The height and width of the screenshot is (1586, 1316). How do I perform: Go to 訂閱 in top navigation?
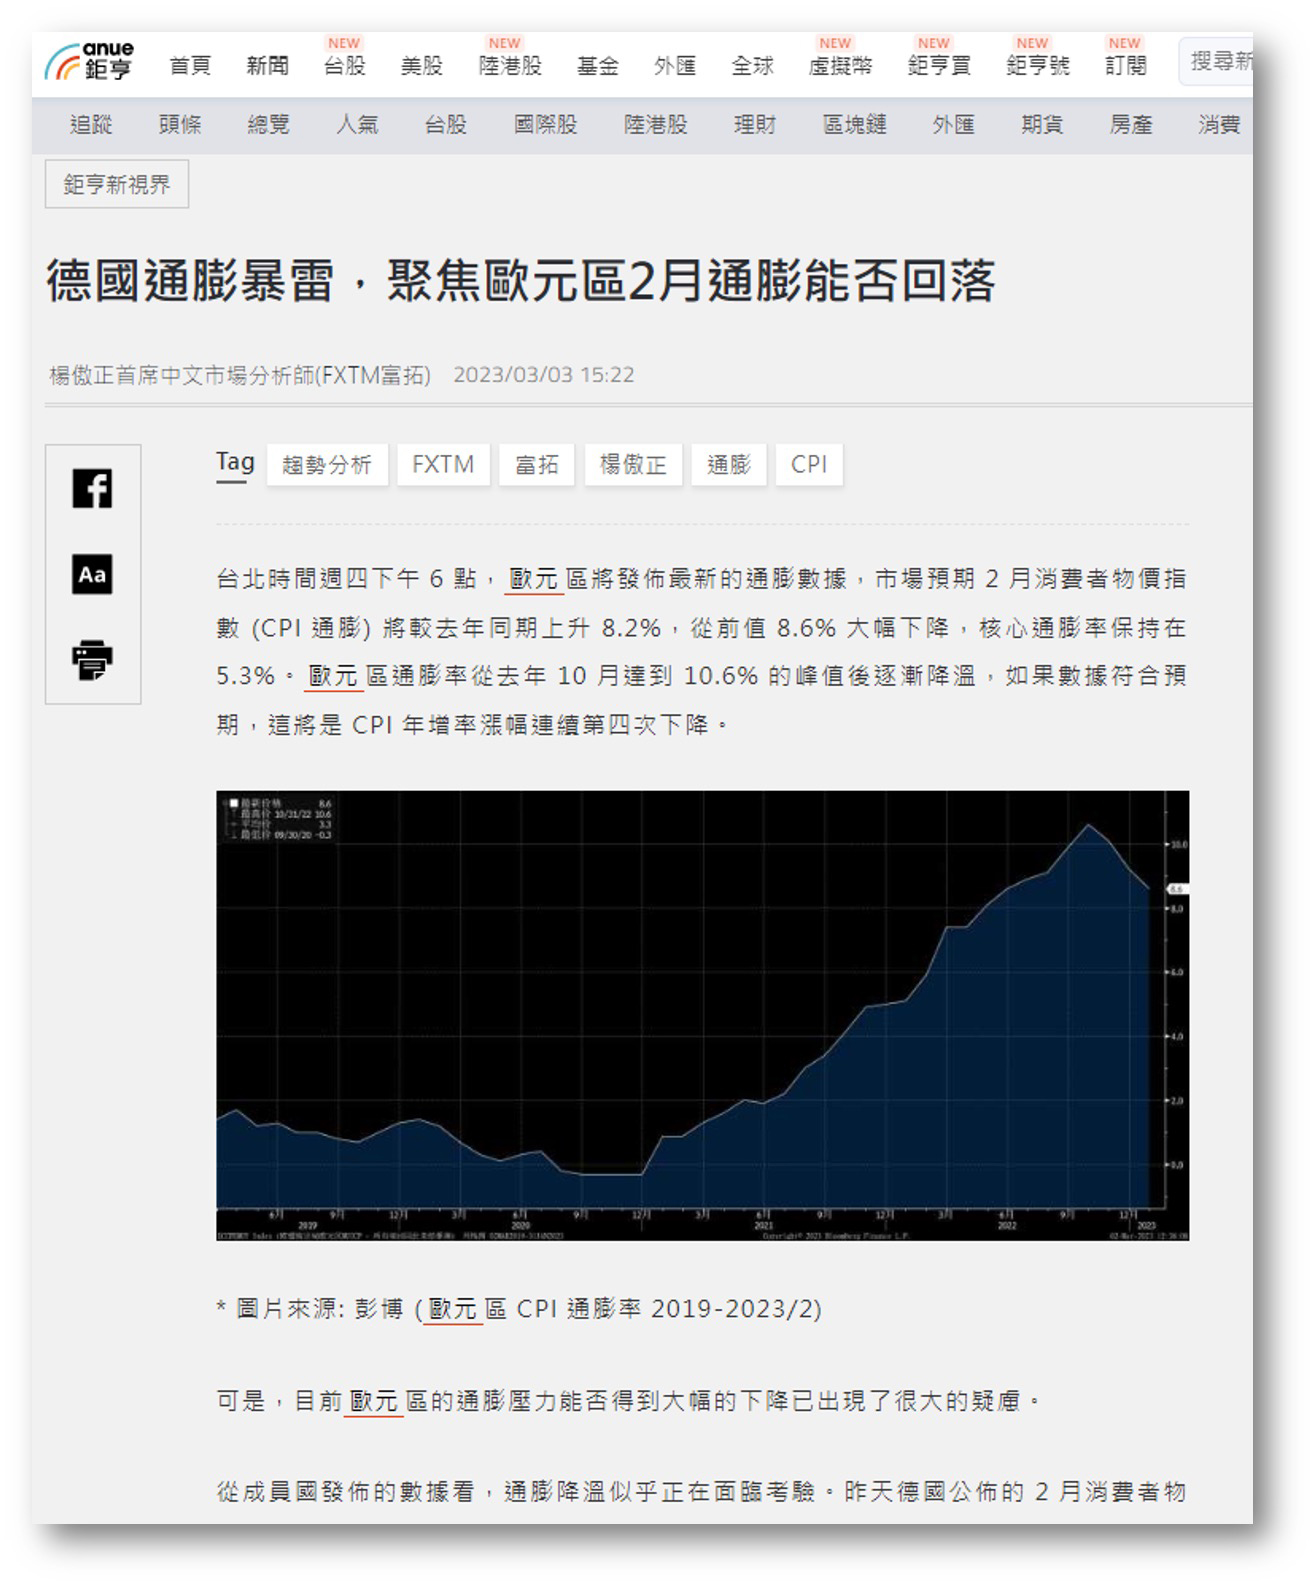pyautogui.click(x=1125, y=66)
